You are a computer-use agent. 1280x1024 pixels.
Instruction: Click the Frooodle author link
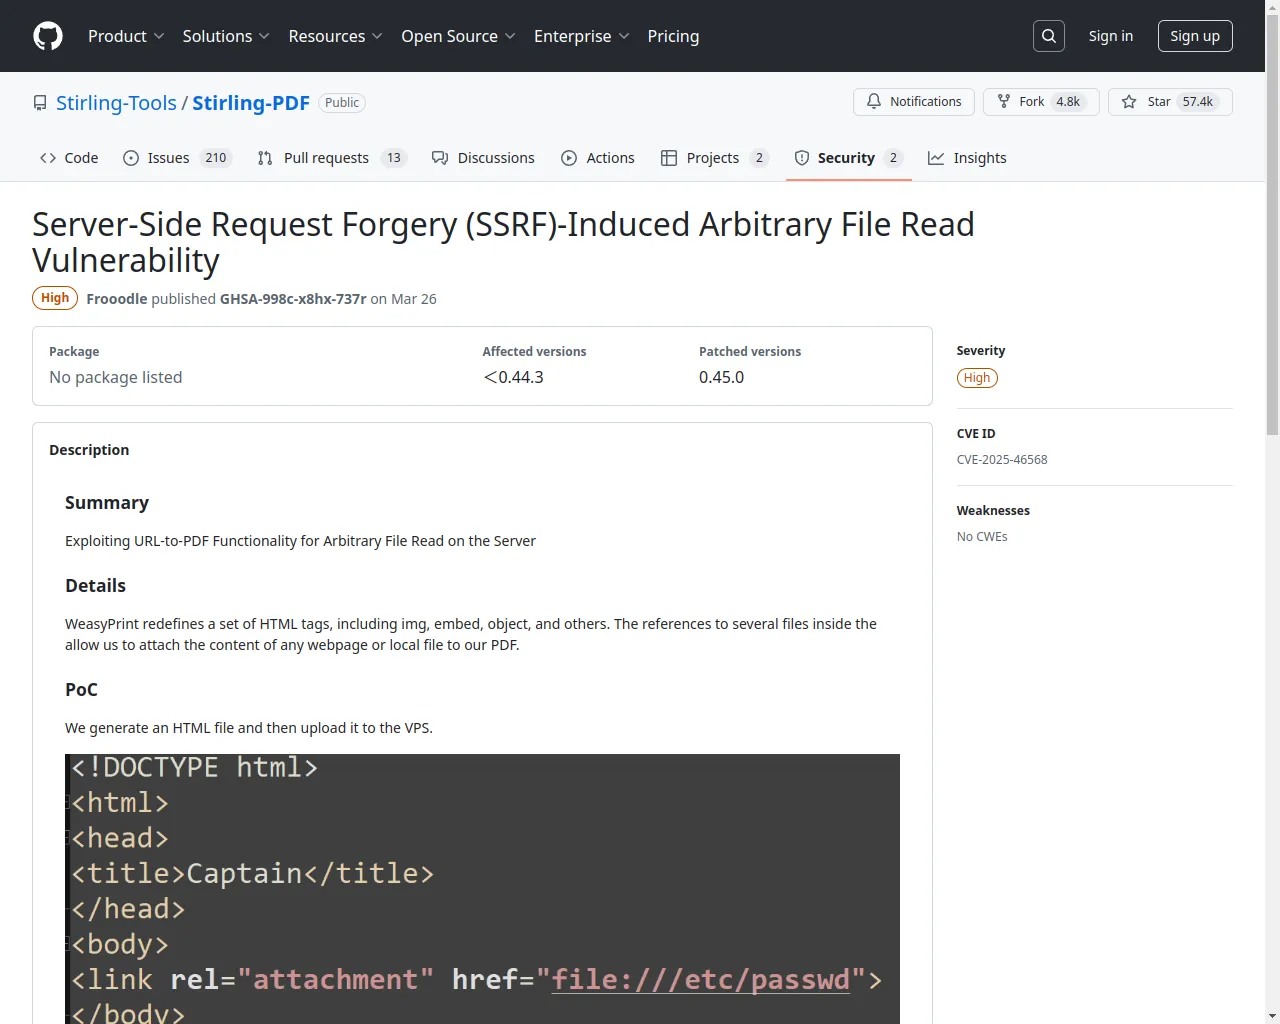[117, 299]
